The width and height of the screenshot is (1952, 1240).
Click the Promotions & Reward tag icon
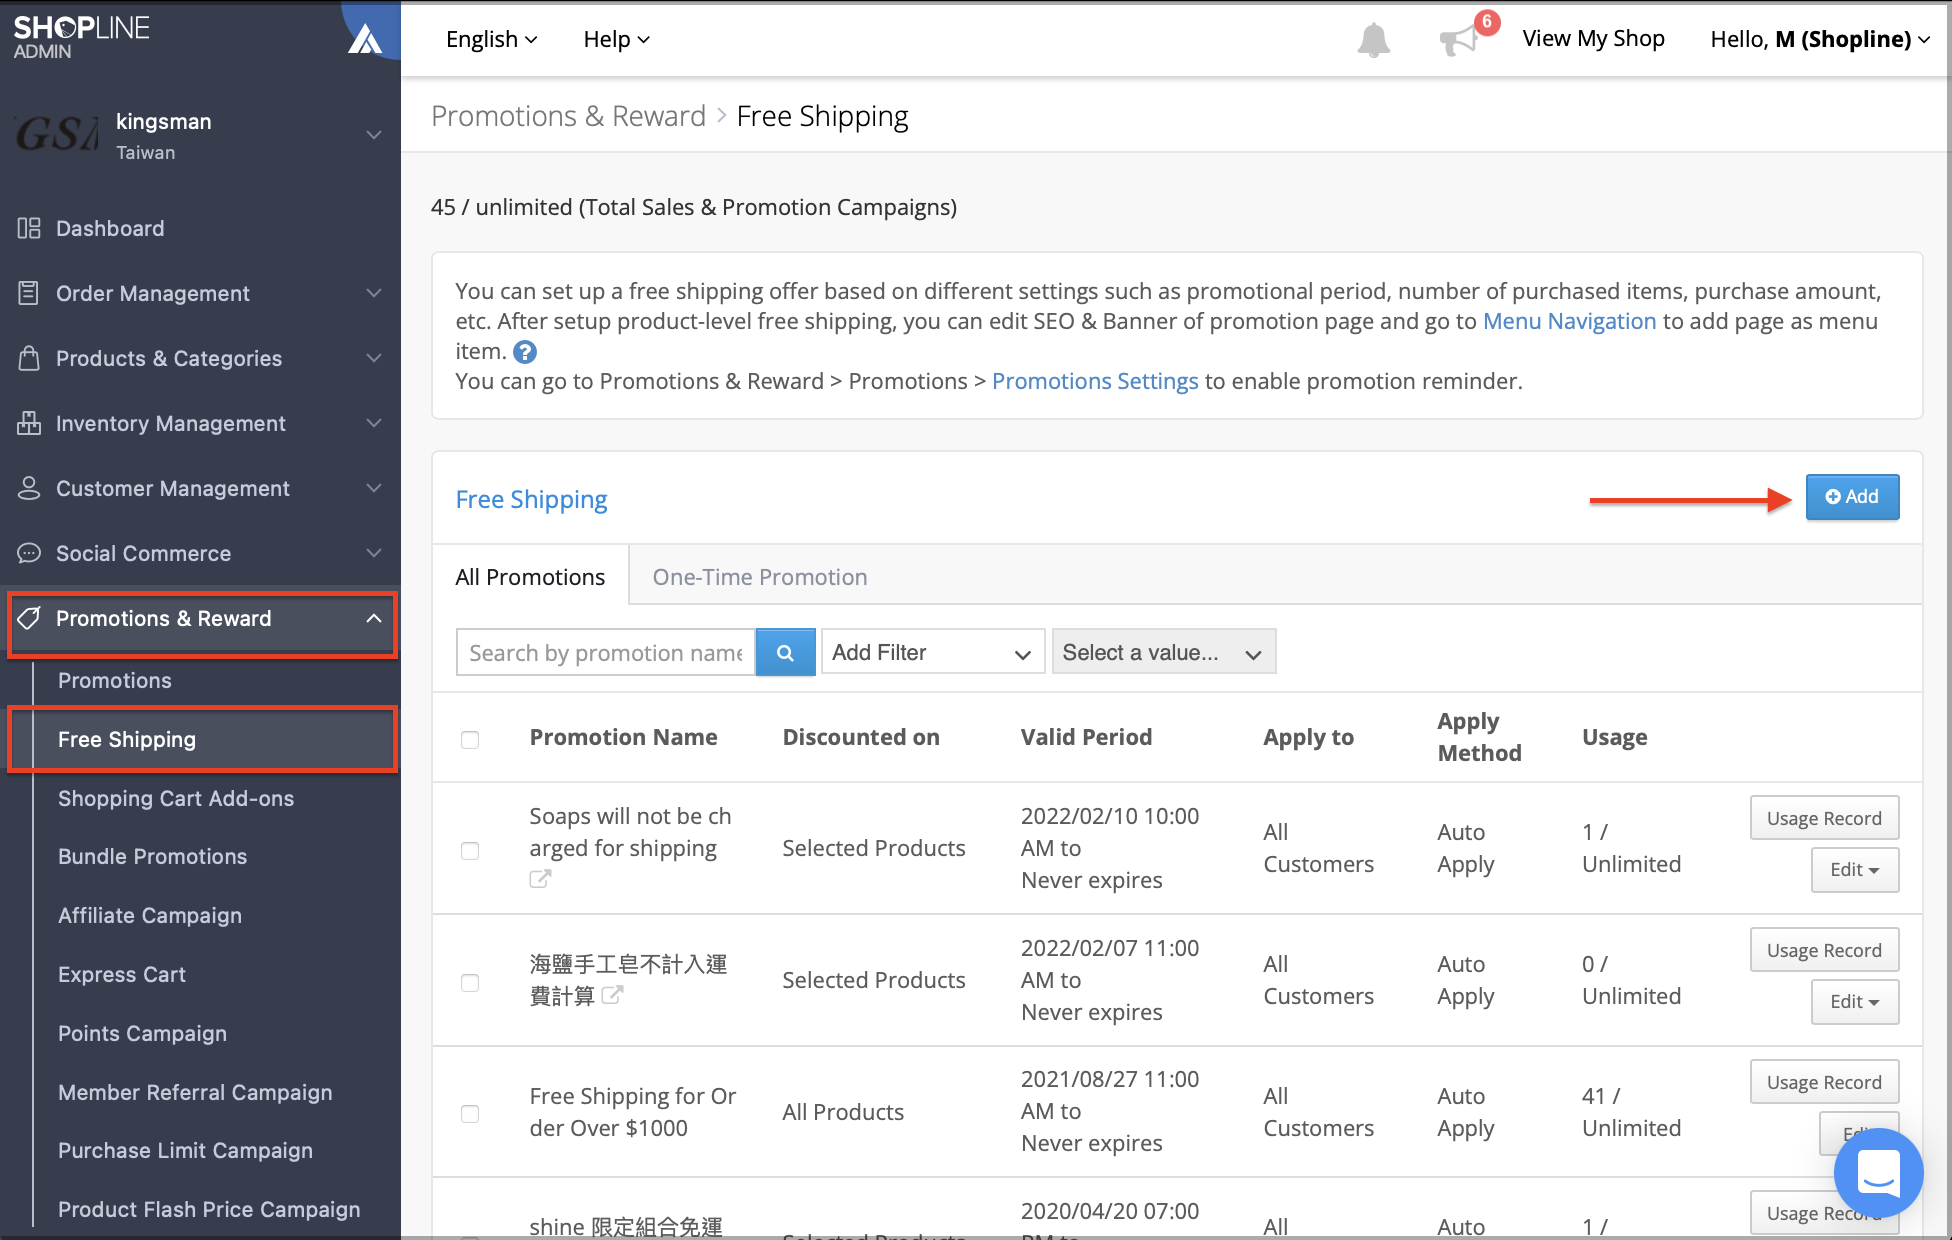click(x=29, y=618)
